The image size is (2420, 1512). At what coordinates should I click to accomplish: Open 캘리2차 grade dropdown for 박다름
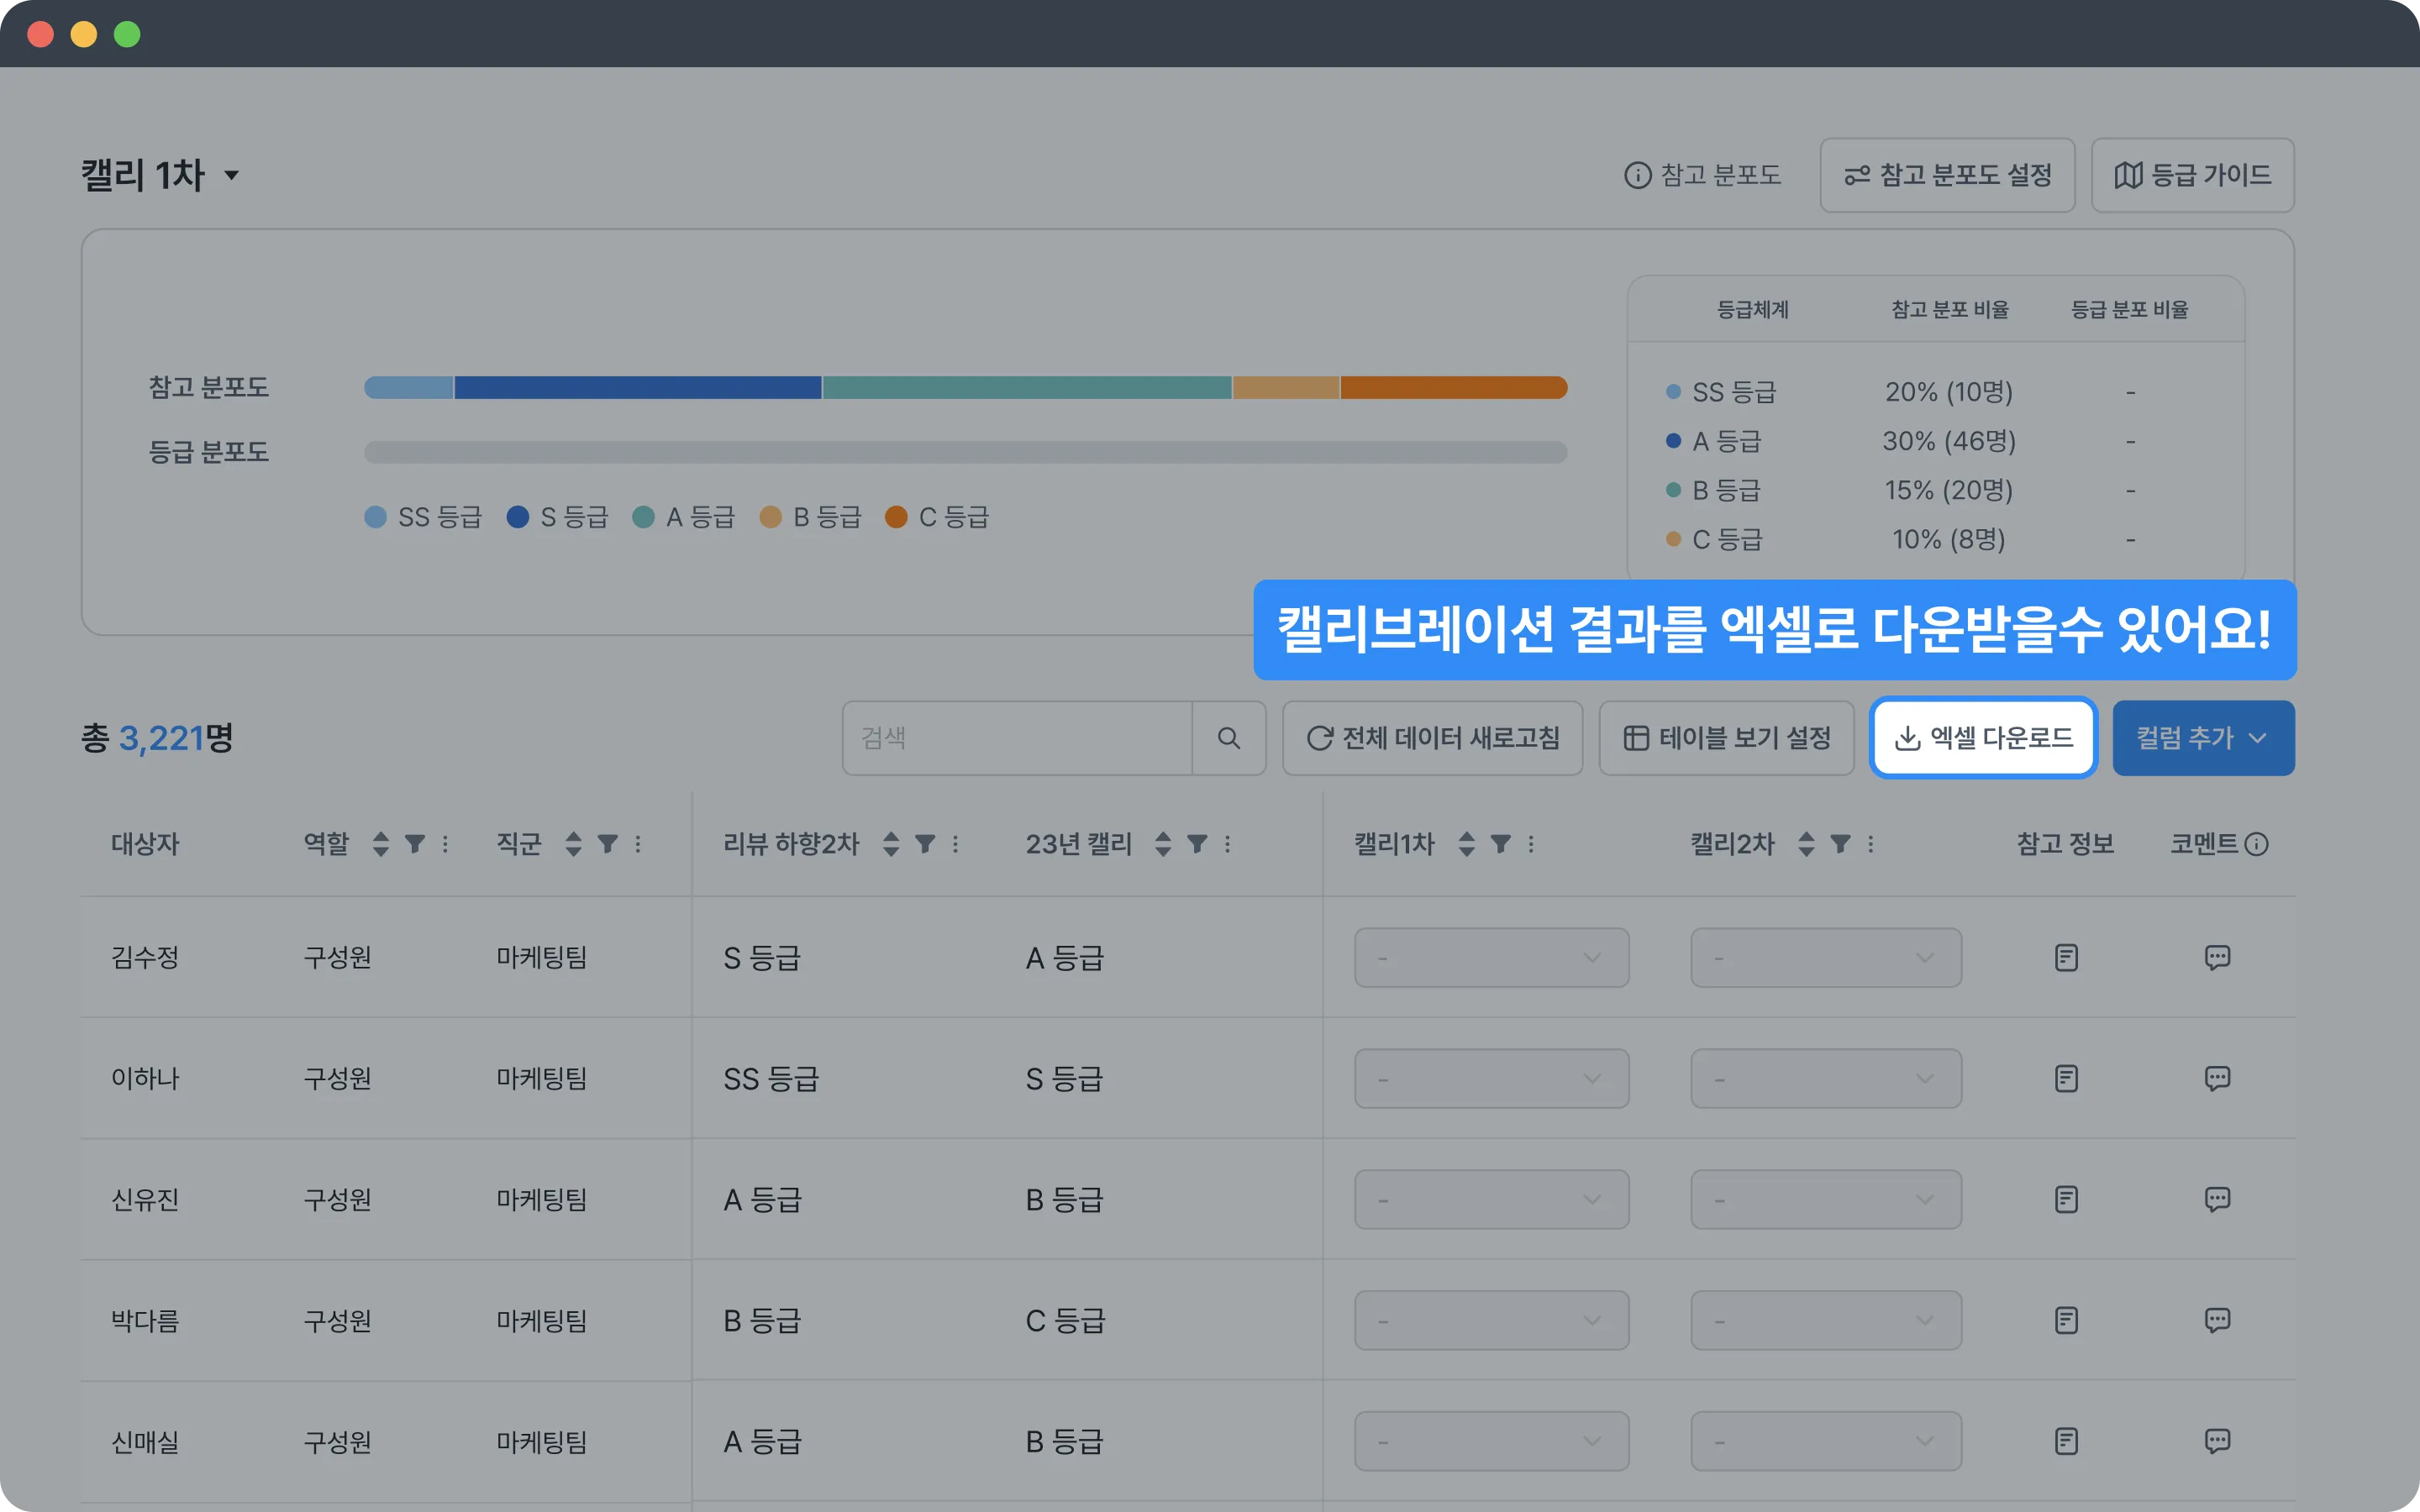click(1826, 1320)
